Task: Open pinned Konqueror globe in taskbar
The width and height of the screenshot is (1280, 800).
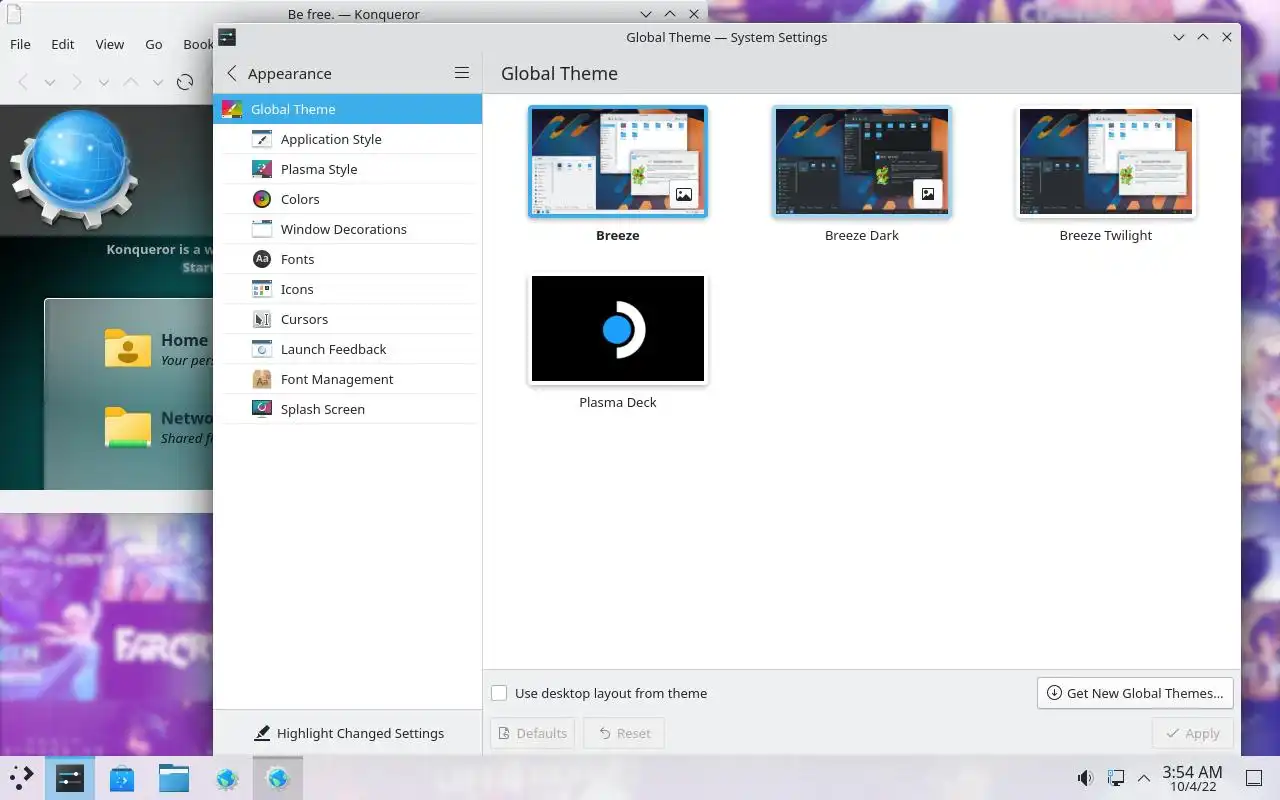Action: tap(227, 778)
